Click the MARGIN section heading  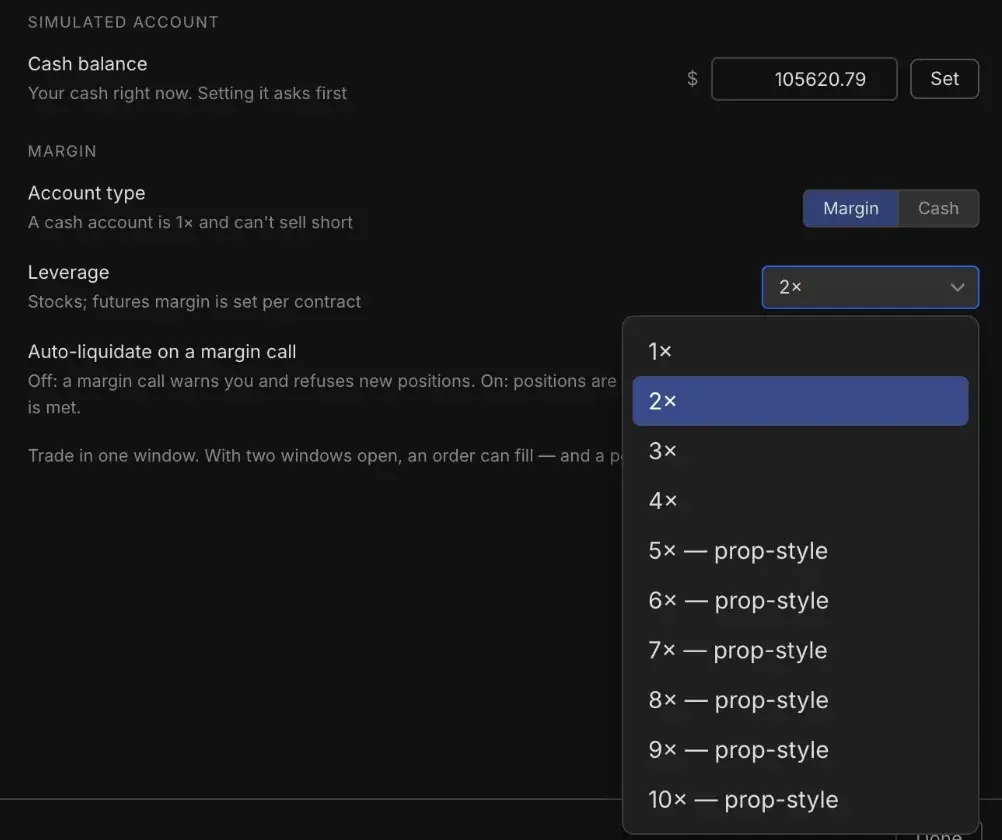tap(62, 152)
